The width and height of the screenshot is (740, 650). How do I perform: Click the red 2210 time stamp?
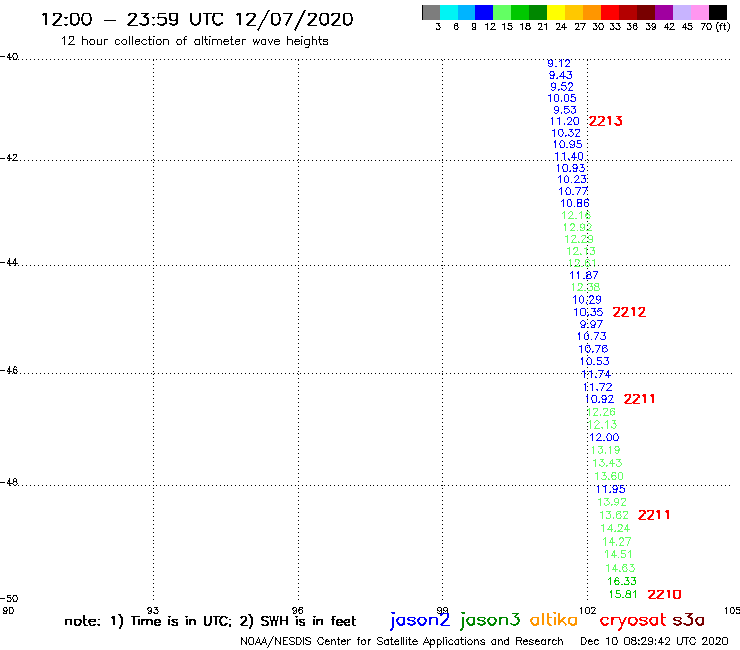point(664,594)
